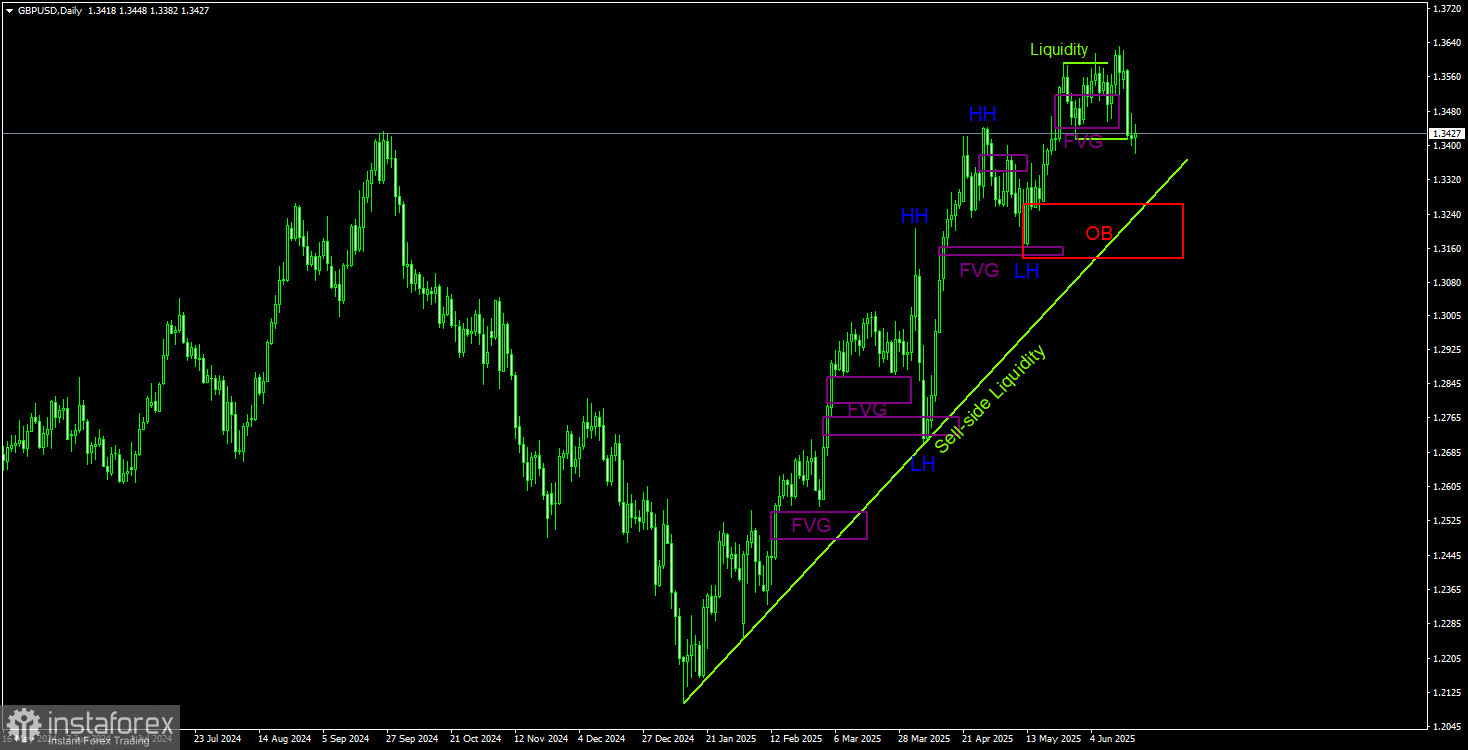1468x750 pixels.
Task: Click the FVG label below the Liquidity box
Action: tap(1083, 142)
